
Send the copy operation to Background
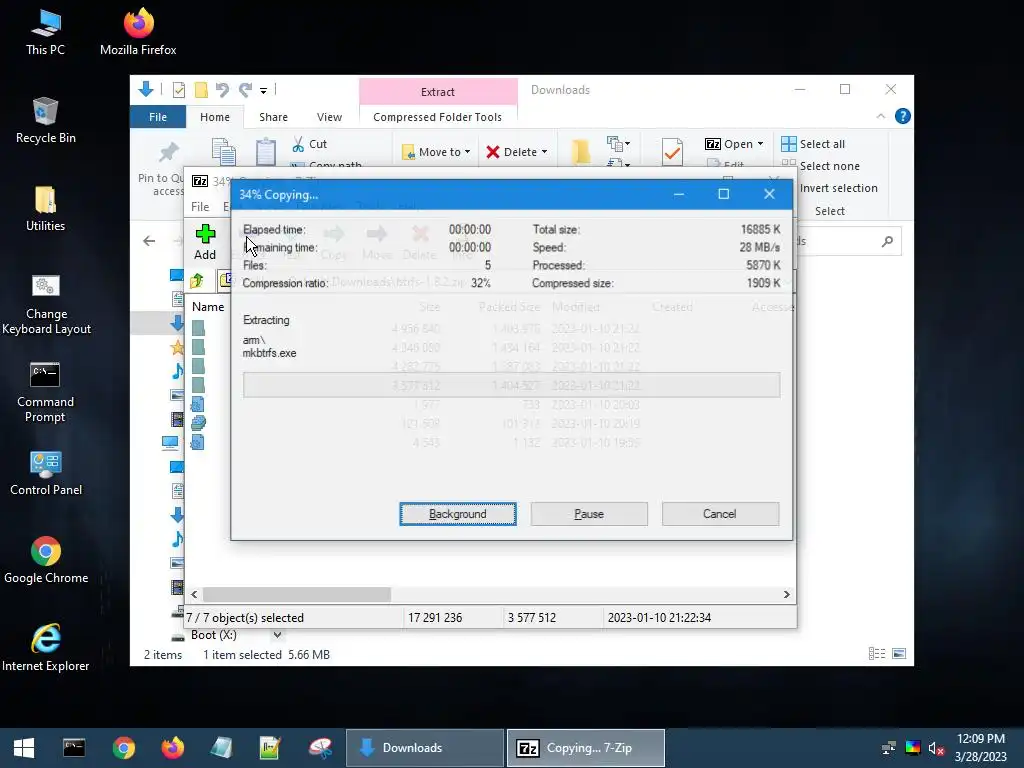pos(458,514)
